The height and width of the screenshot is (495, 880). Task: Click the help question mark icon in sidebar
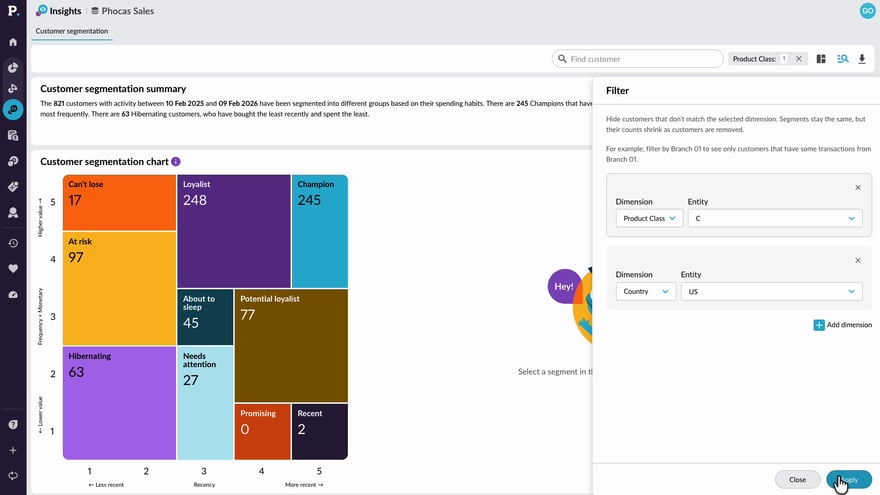click(13, 424)
